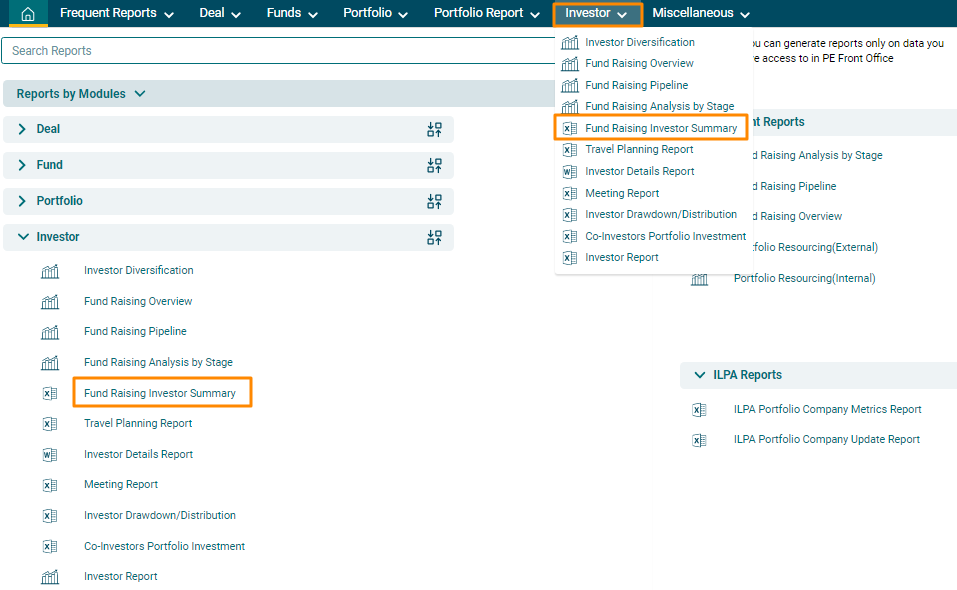Click sort icon on Deal module row
Screen dimensions: 957x590
pyautogui.click(x=434, y=130)
